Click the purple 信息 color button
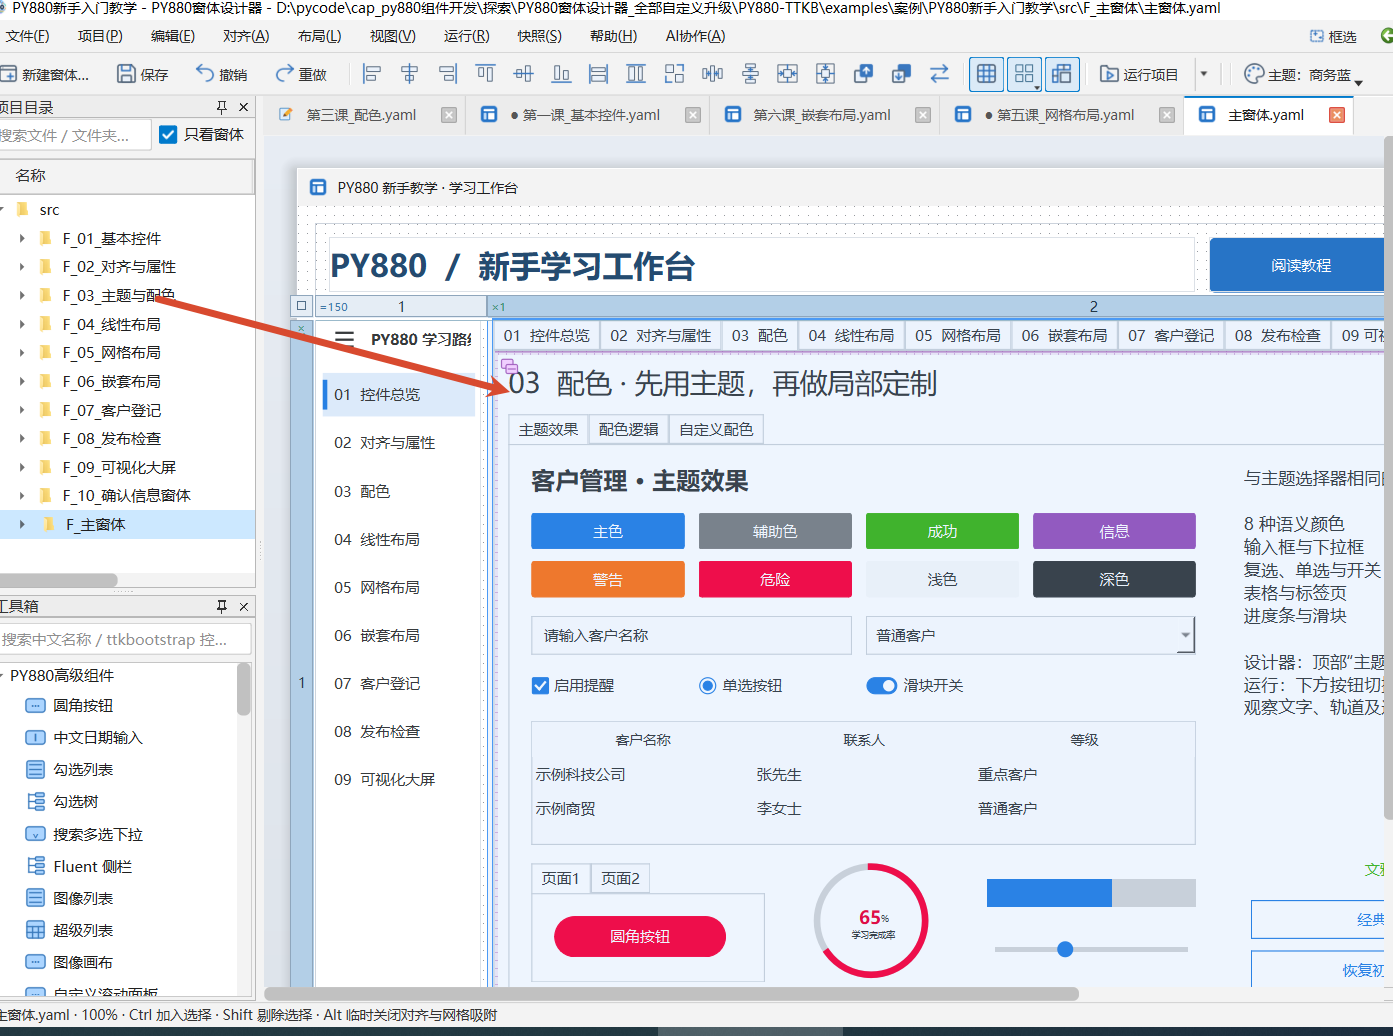 pyautogui.click(x=1114, y=532)
